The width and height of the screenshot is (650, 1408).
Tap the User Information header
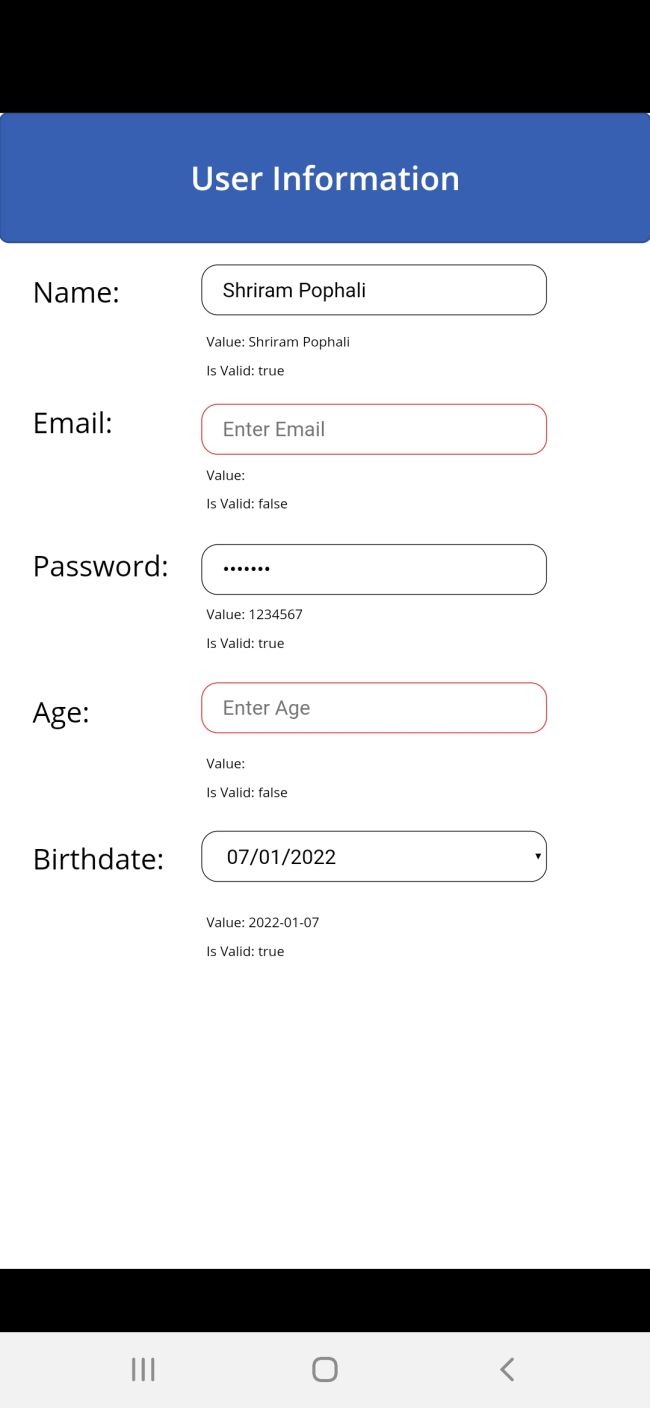325,177
